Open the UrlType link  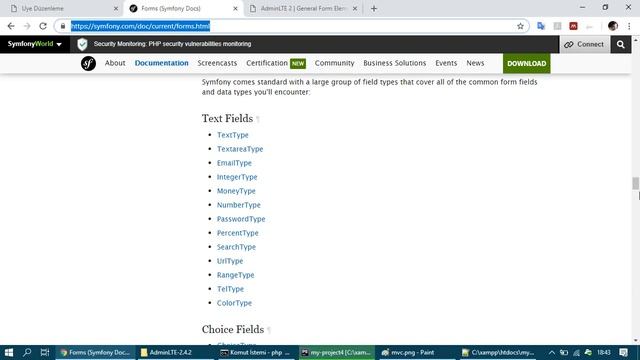230,261
